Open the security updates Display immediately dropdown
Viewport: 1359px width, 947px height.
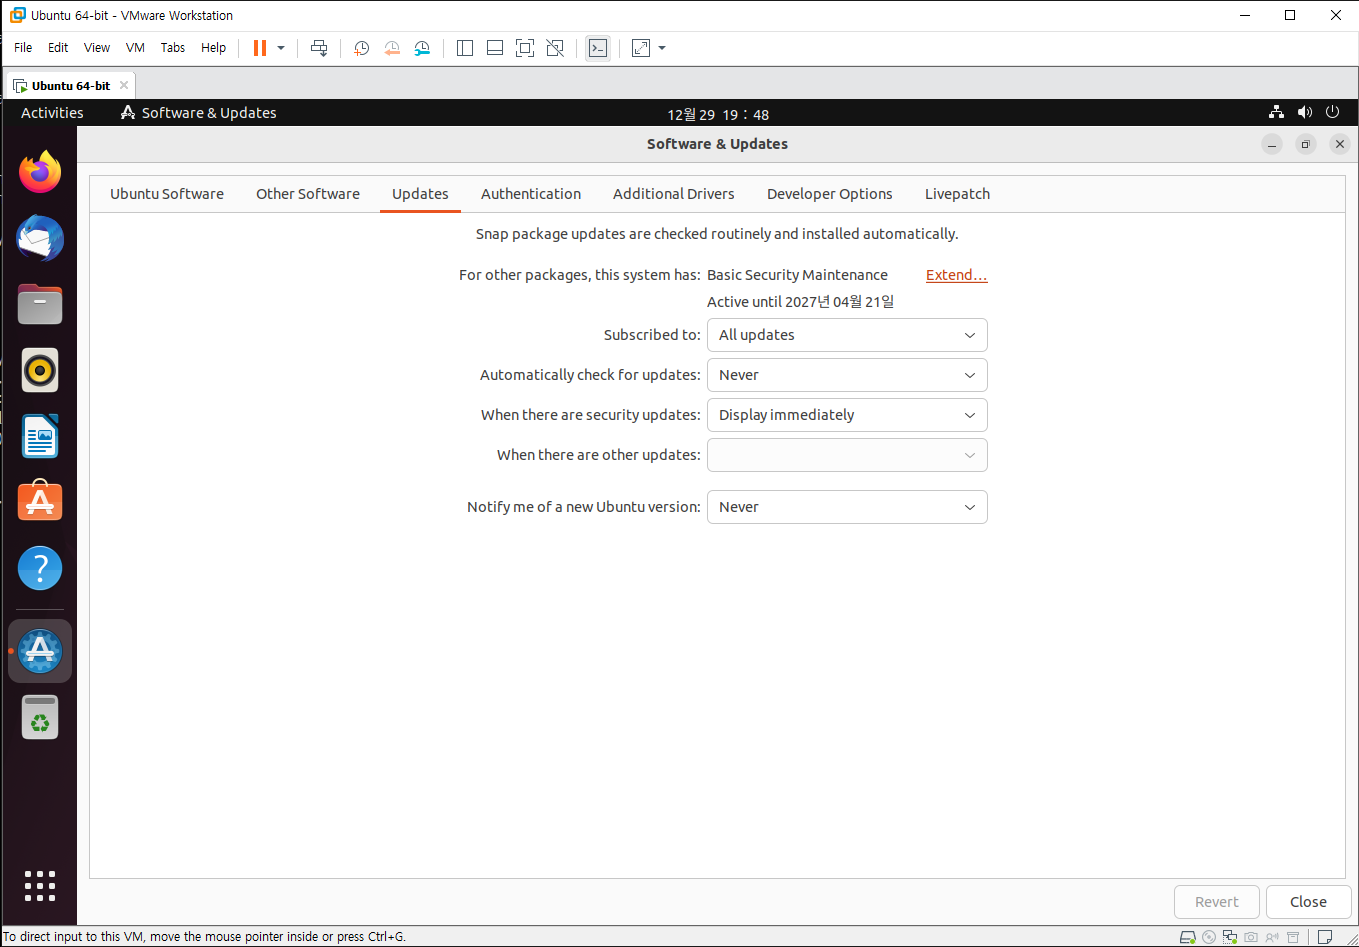click(847, 415)
